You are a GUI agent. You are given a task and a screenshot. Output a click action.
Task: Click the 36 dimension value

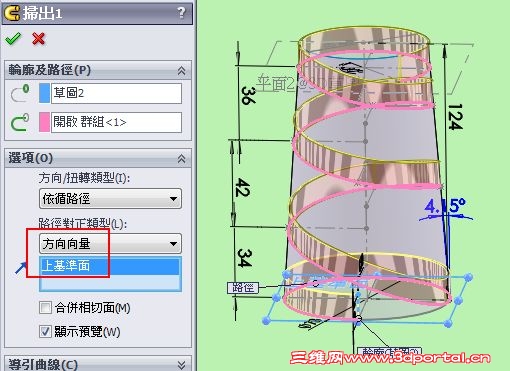tap(248, 96)
